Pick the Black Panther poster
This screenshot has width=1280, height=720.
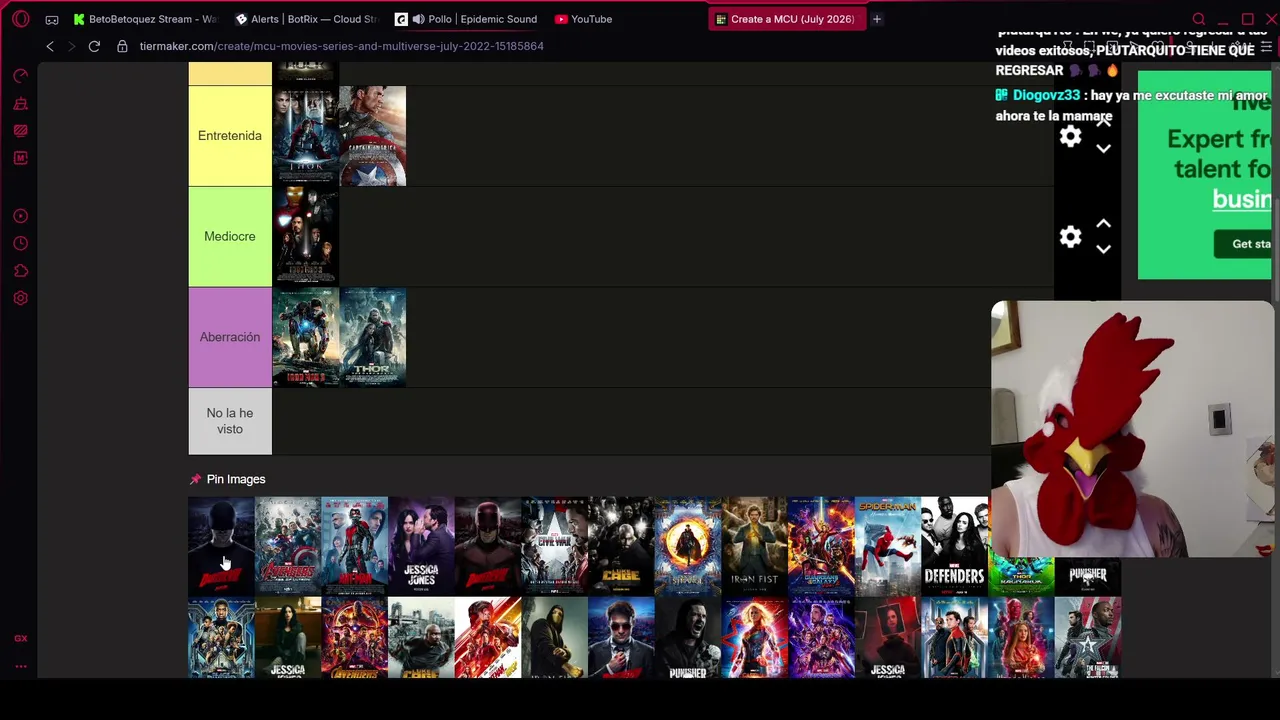click(221, 638)
